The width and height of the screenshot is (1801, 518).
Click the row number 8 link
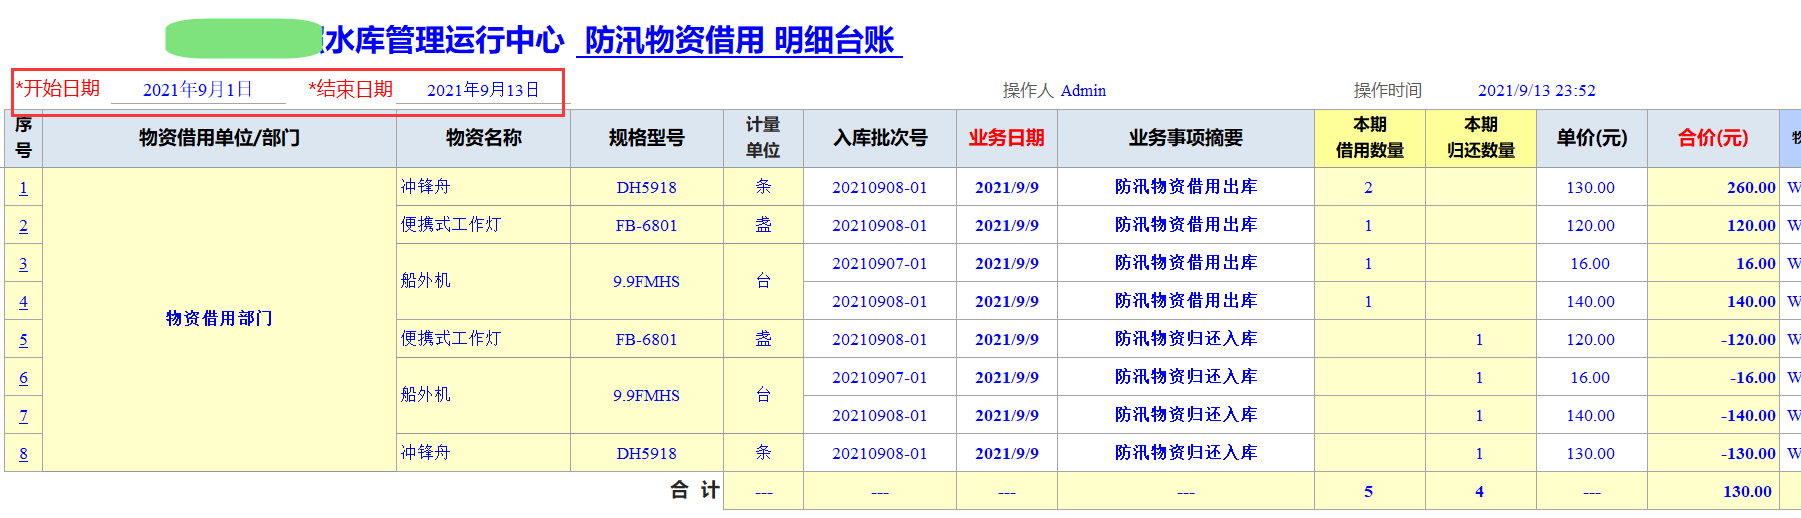(x=23, y=454)
